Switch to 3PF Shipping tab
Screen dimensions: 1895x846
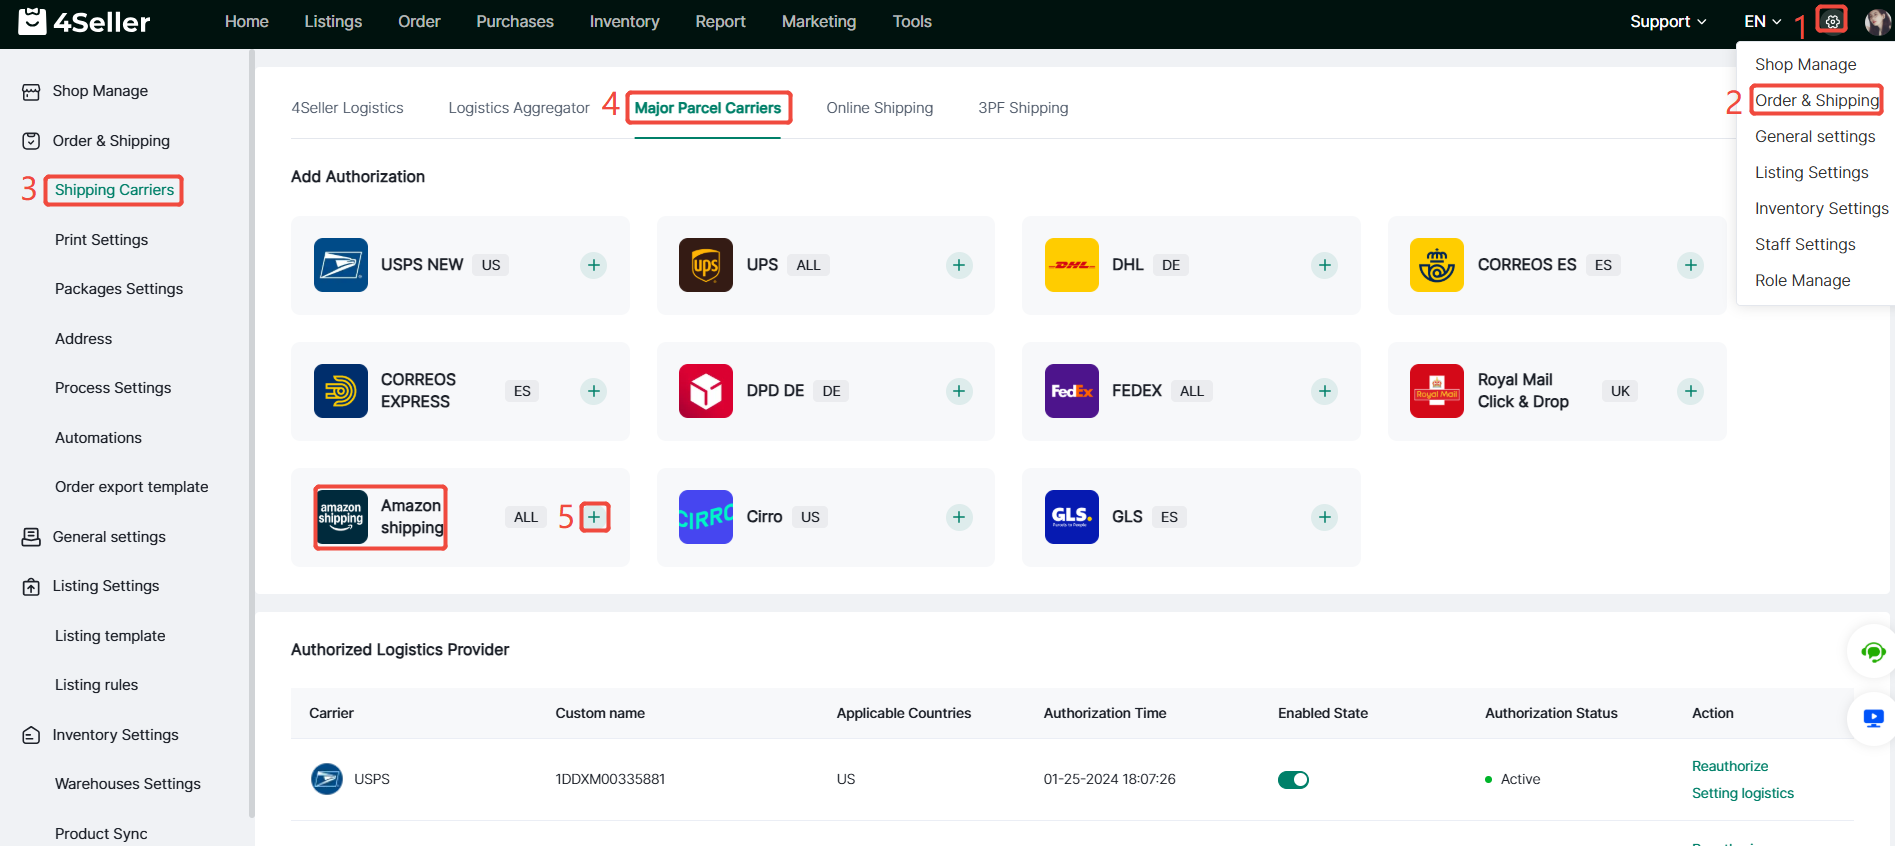point(1023,108)
